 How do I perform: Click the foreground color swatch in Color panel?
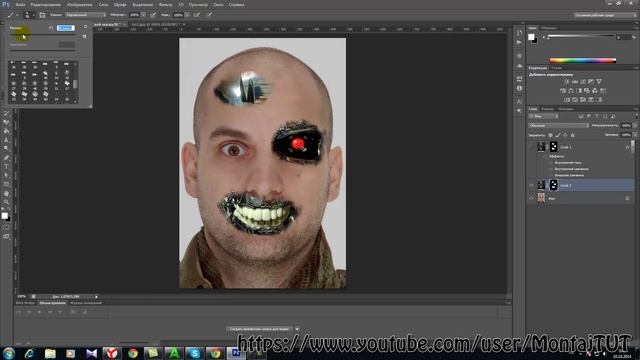click(531, 37)
